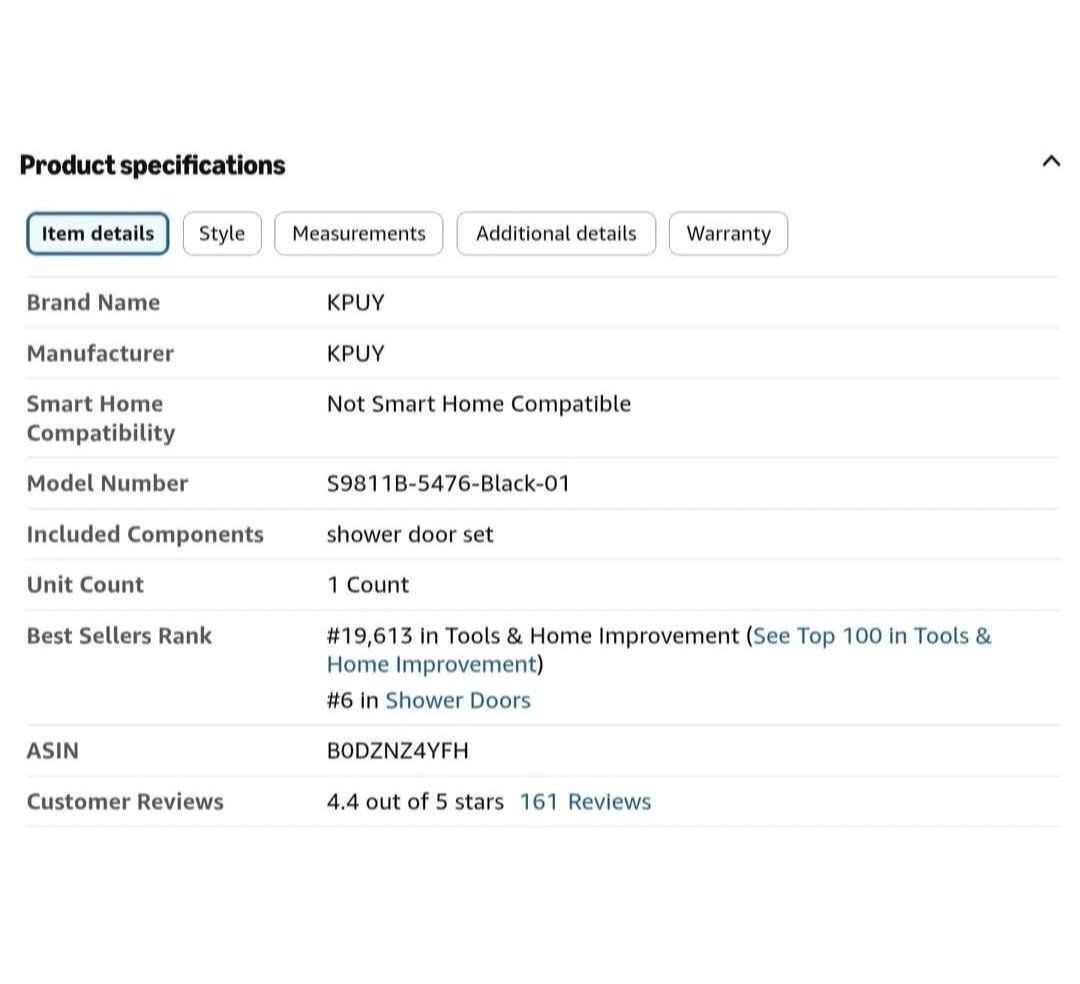View the Warranty tab
Image resolution: width=1080 pixels, height=984 pixels.
[728, 233]
